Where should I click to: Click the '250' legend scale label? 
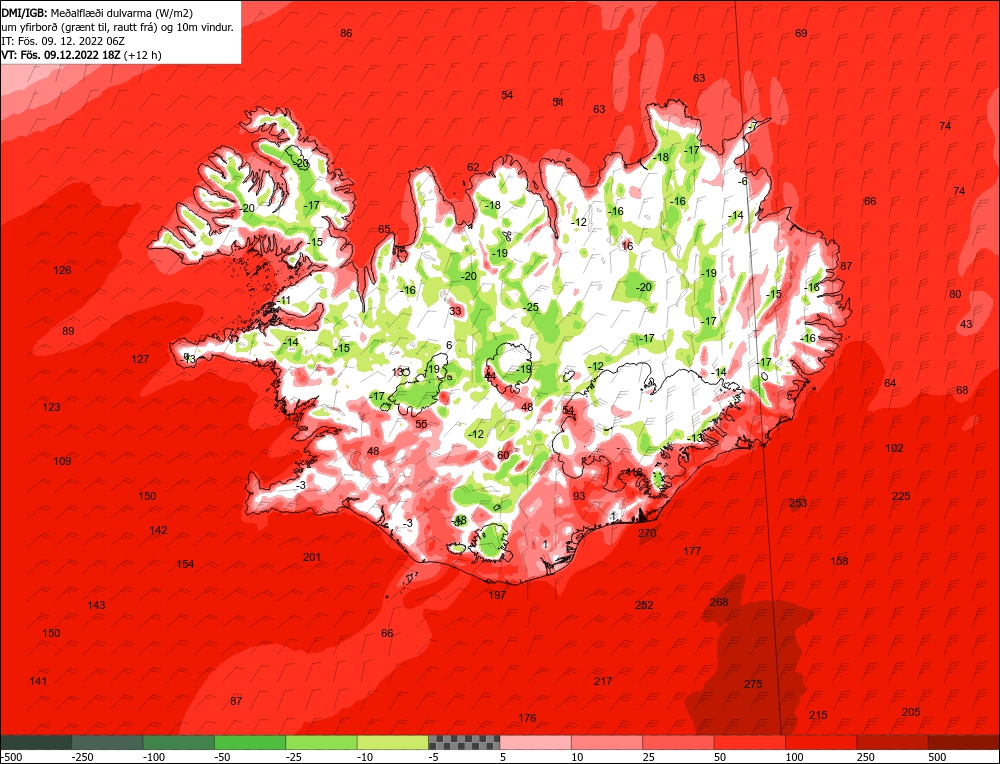pyautogui.click(x=866, y=757)
